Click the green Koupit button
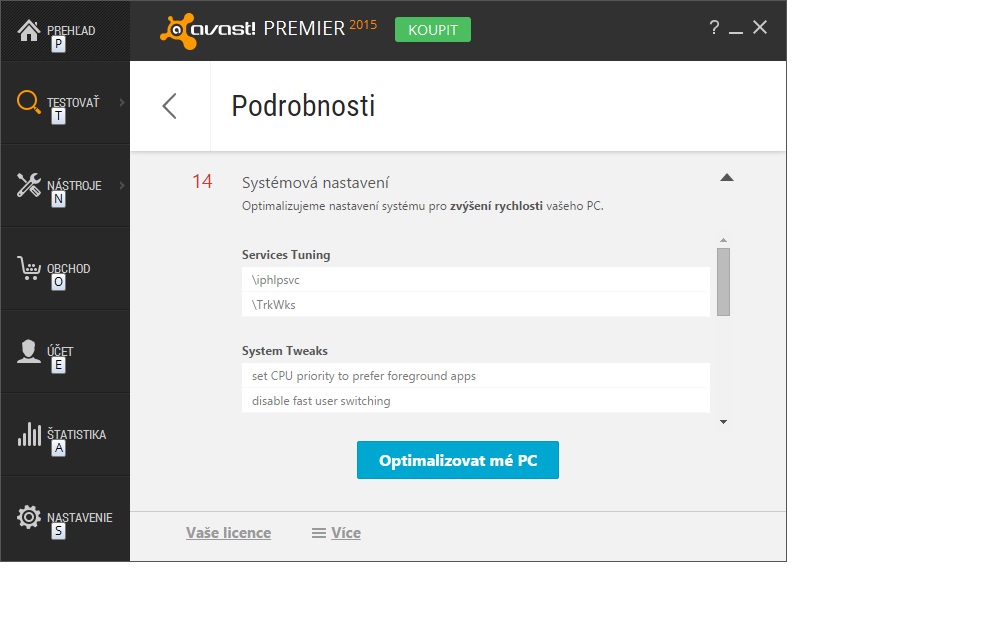The image size is (1008, 630). (433, 30)
